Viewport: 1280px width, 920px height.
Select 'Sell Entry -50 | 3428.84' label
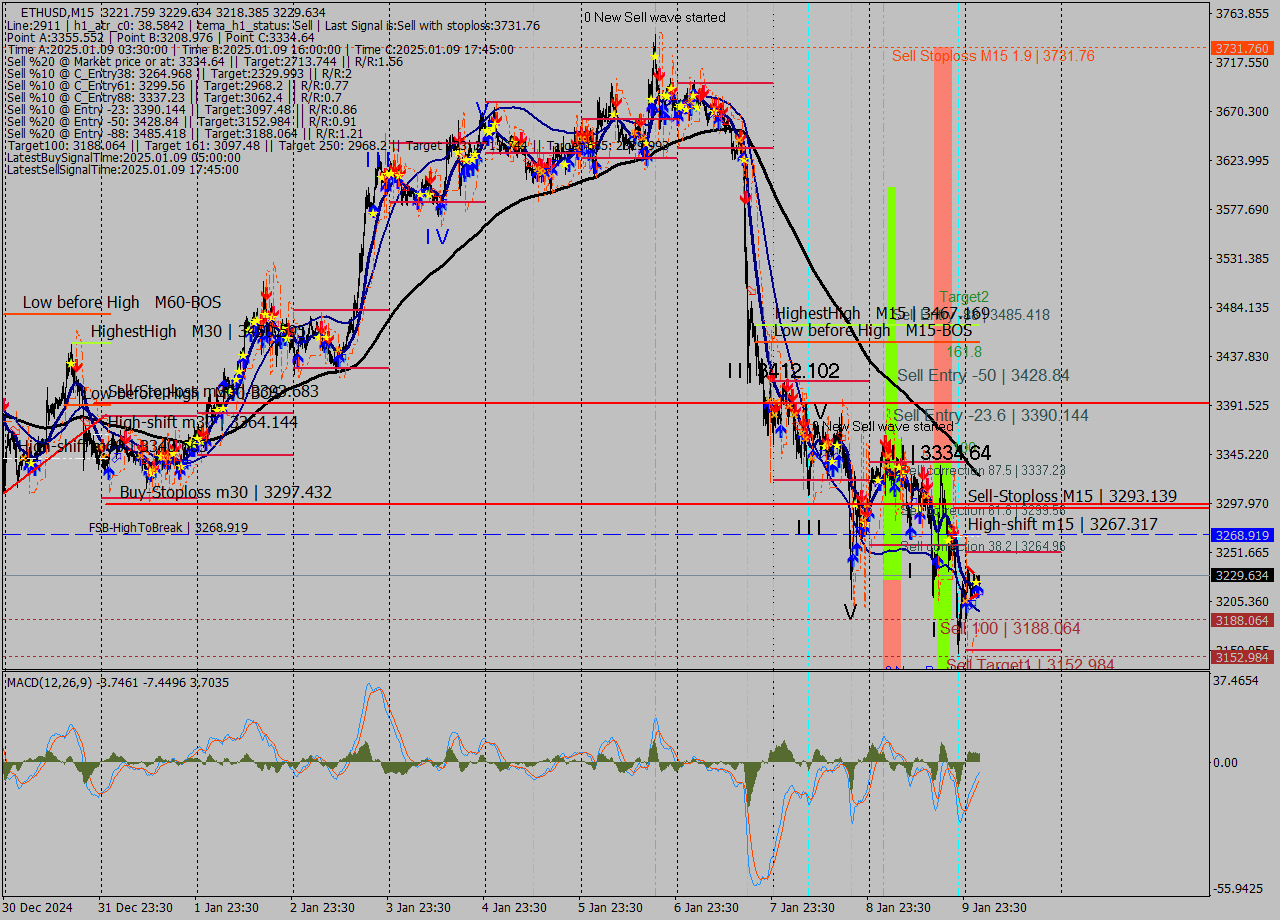tap(984, 375)
